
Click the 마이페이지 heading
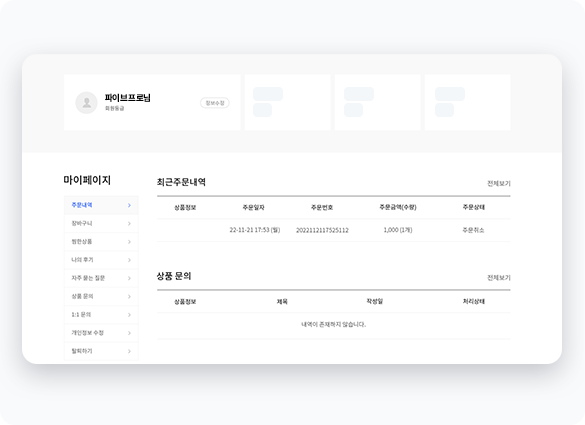[x=87, y=180]
